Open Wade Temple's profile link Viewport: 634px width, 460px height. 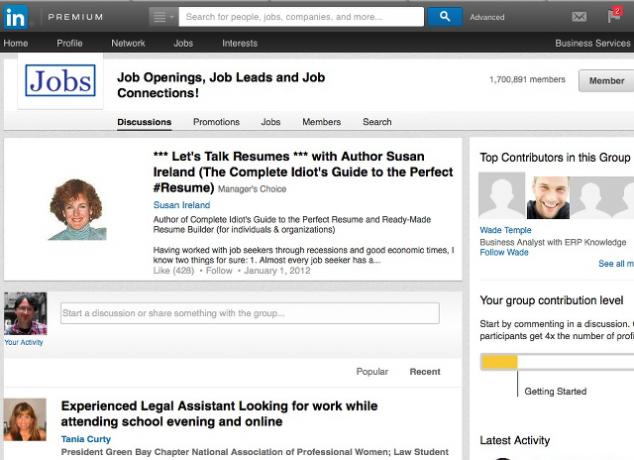click(x=505, y=230)
